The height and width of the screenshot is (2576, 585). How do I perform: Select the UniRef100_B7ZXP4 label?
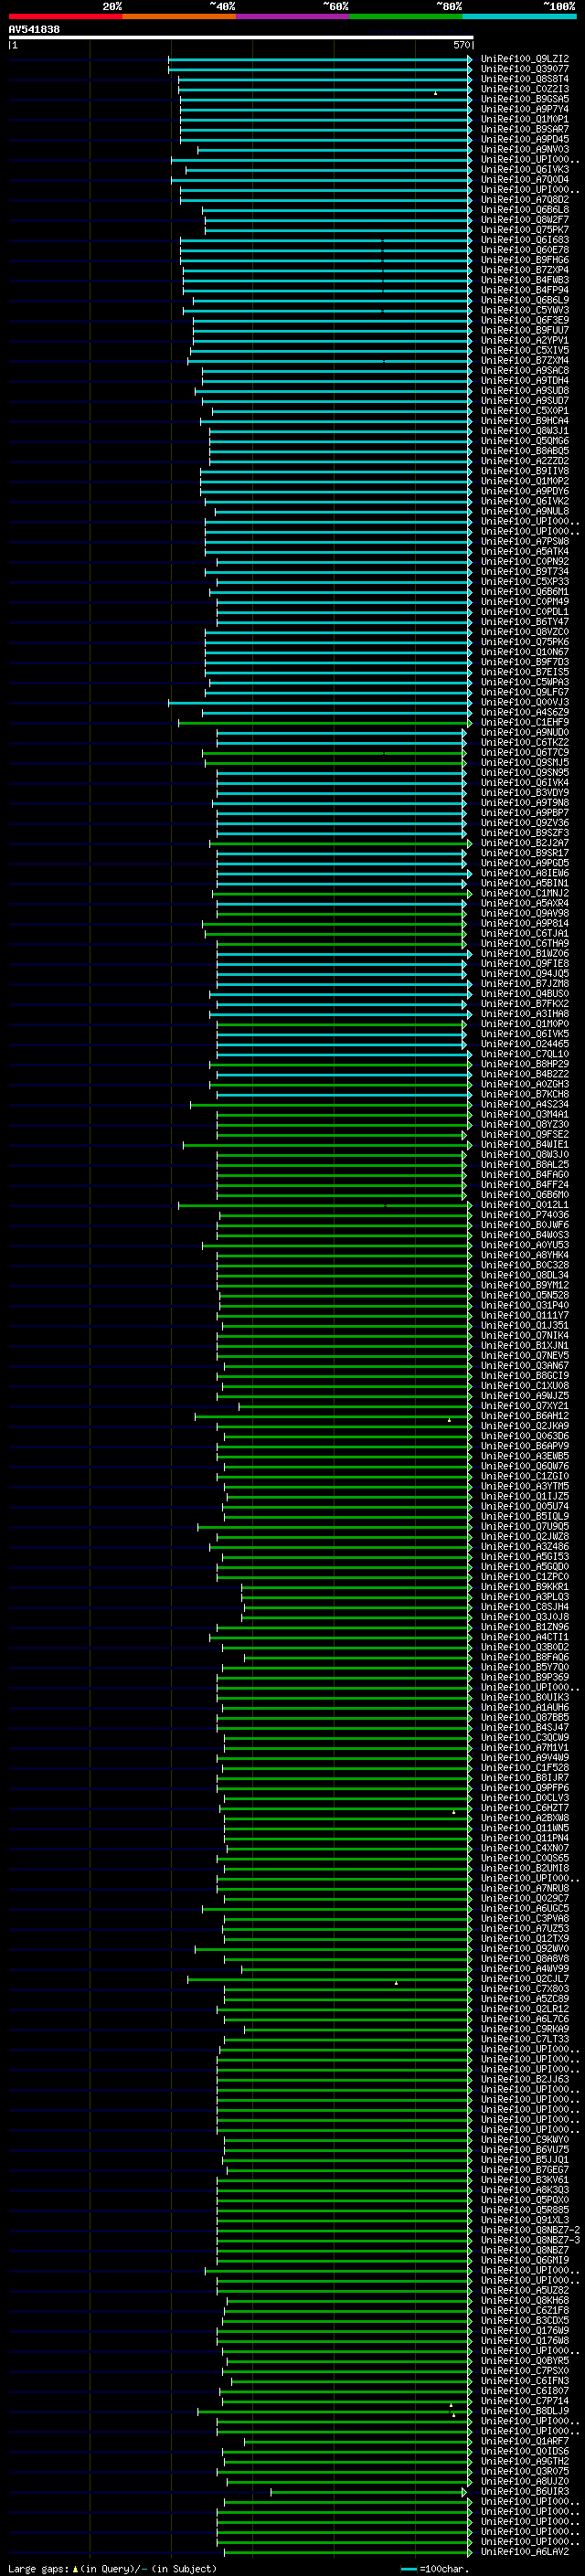point(525,270)
